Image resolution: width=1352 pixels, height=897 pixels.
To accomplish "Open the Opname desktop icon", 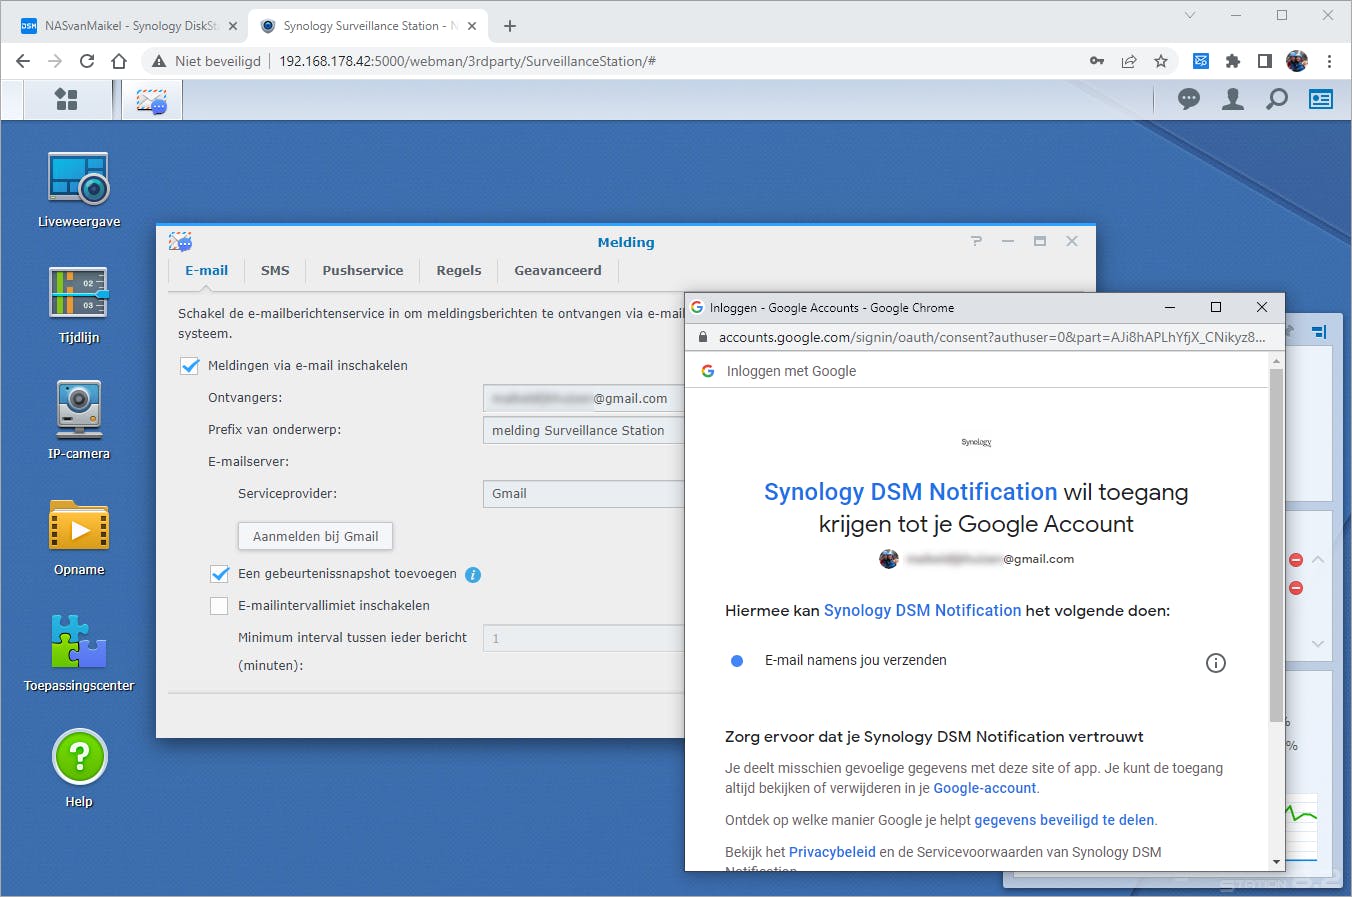I will coord(79,538).
